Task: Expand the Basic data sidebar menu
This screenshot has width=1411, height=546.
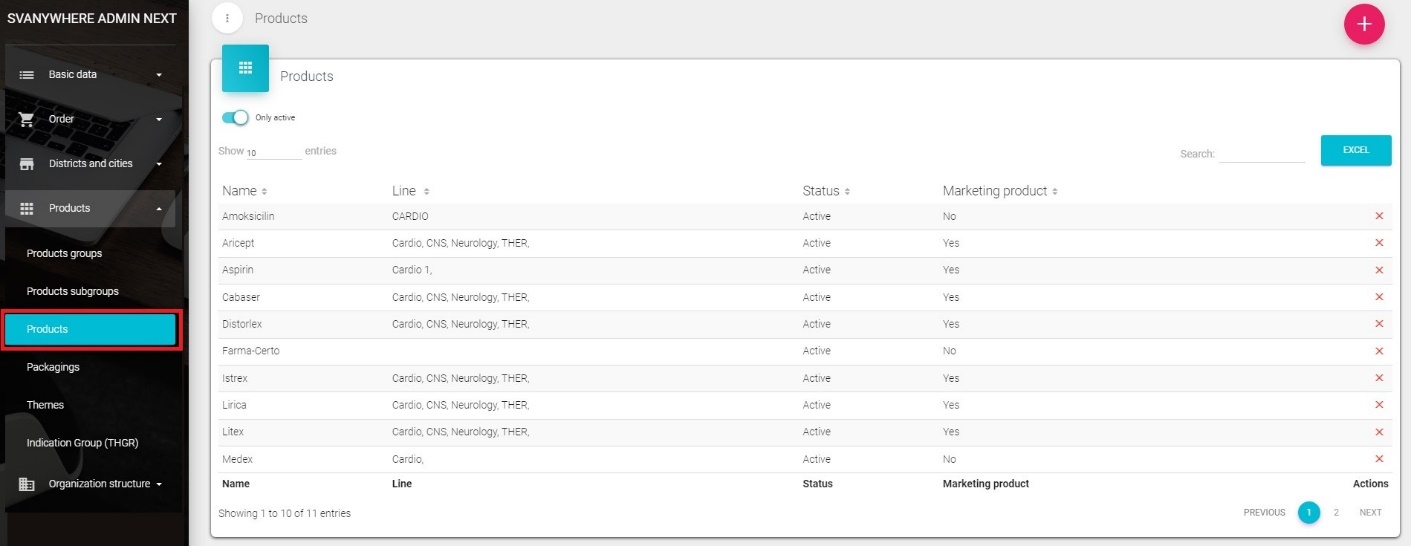Action: pyautogui.click(x=90, y=75)
